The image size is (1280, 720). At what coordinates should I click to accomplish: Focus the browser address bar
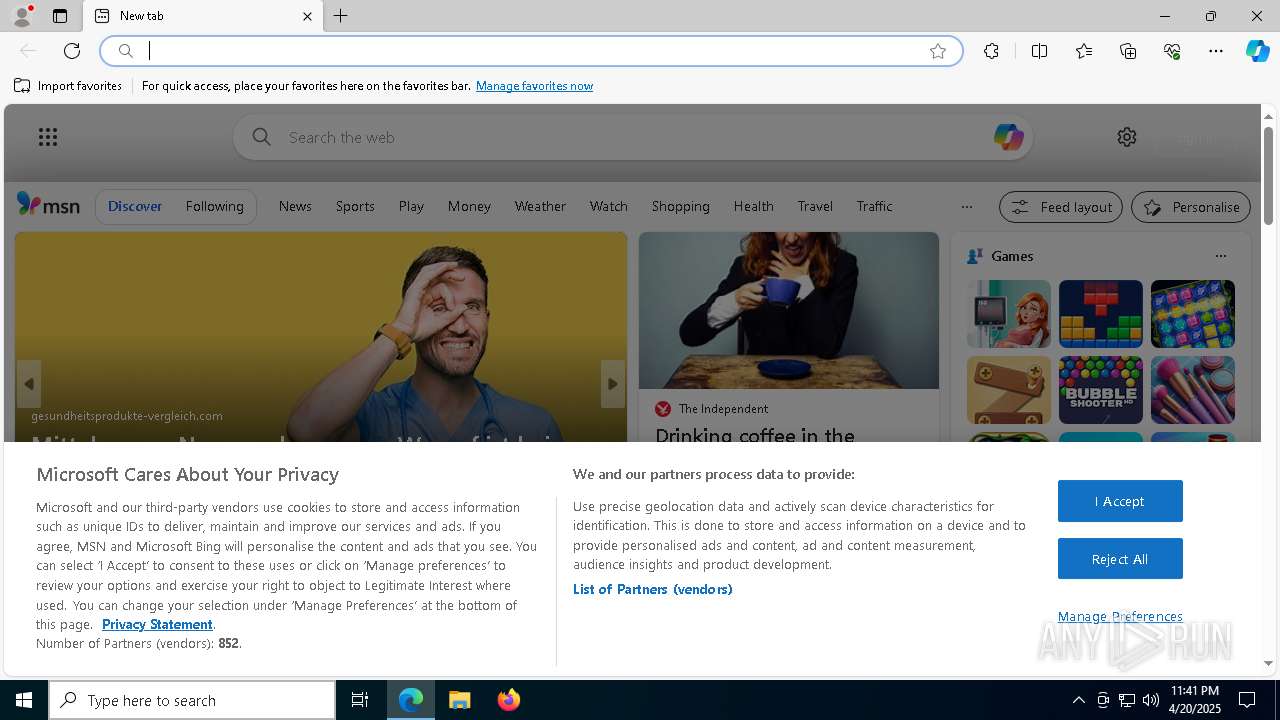pos(530,51)
